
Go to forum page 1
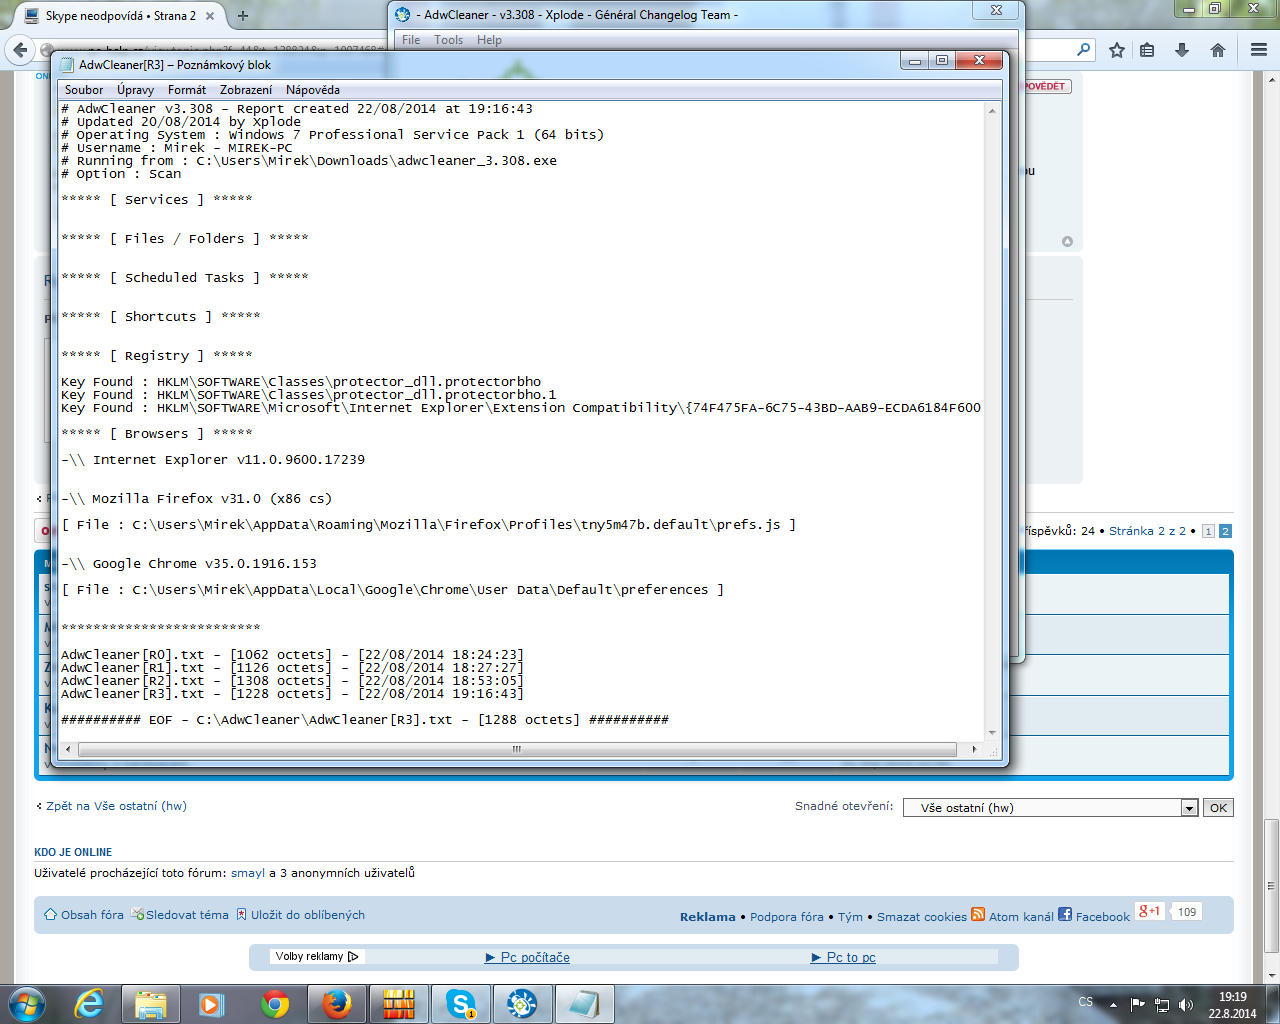click(1208, 532)
